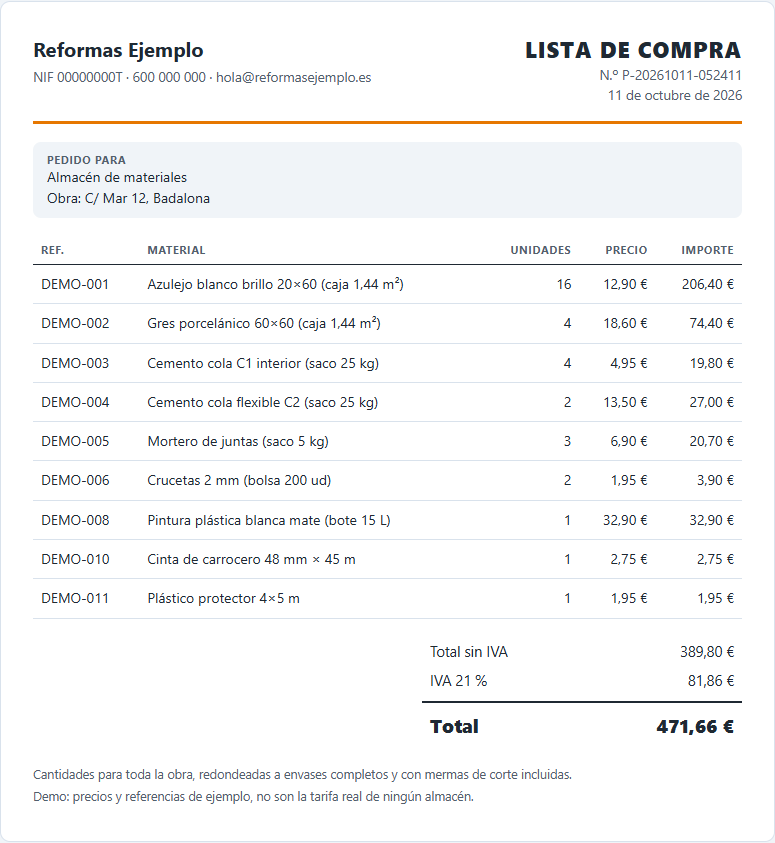775x843 pixels.
Task: Click the LISTA DE COMPRA heading
Action: [633, 51]
